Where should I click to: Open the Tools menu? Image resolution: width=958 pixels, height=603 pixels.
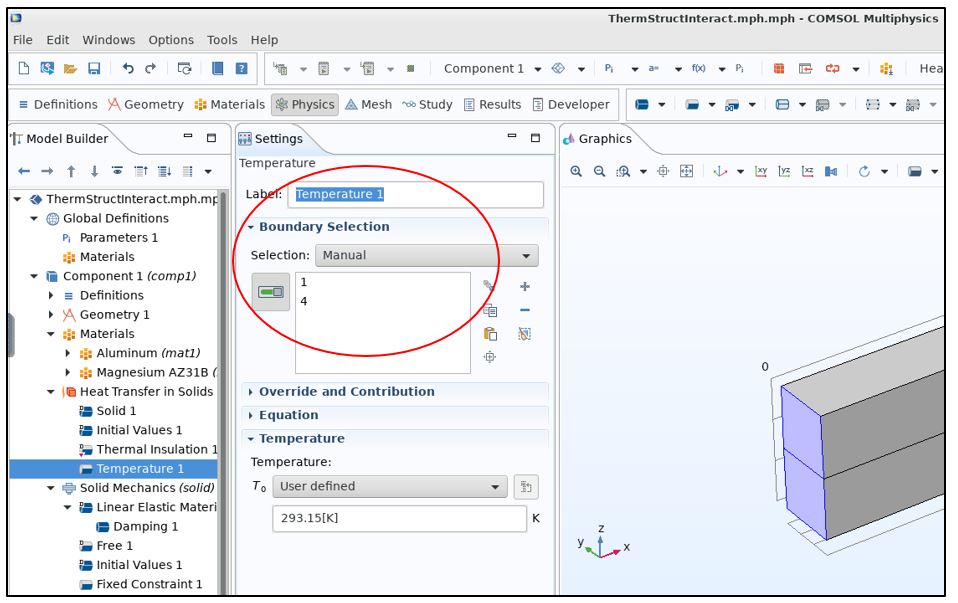pyautogui.click(x=222, y=40)
